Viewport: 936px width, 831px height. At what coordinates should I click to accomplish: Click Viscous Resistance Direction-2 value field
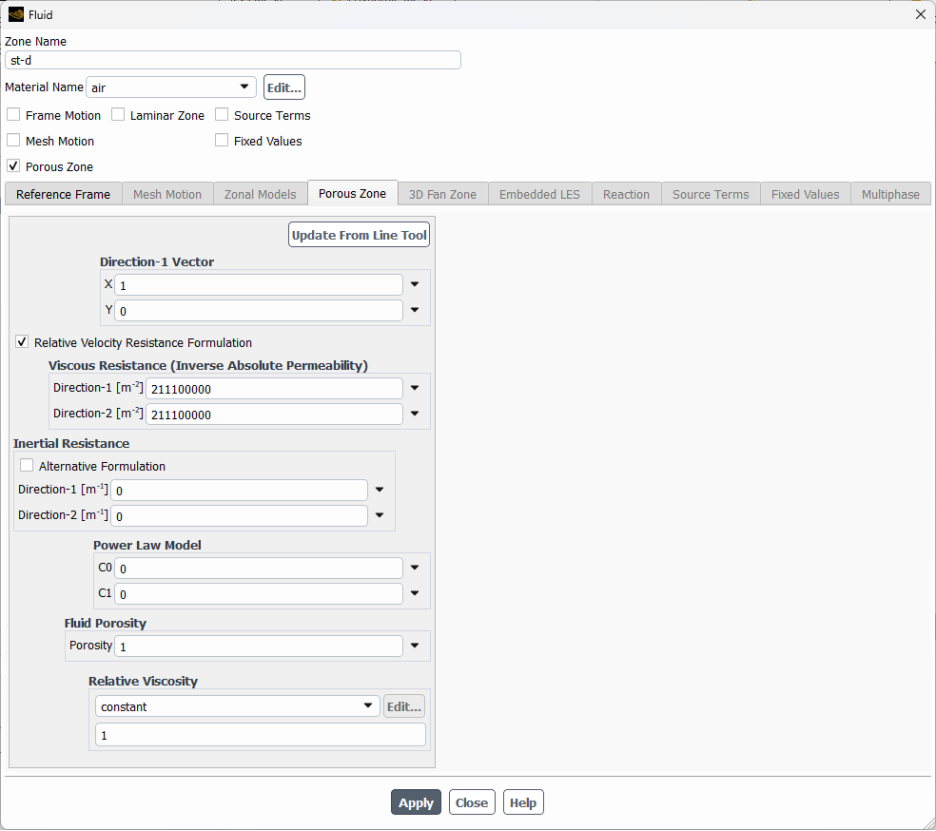[x=275, y=414]
